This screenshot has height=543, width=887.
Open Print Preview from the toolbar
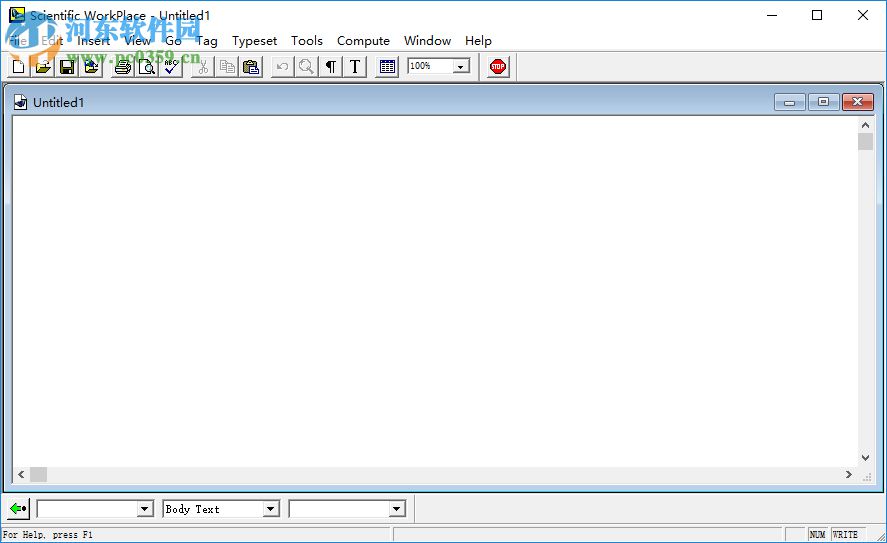coord(147,67)
